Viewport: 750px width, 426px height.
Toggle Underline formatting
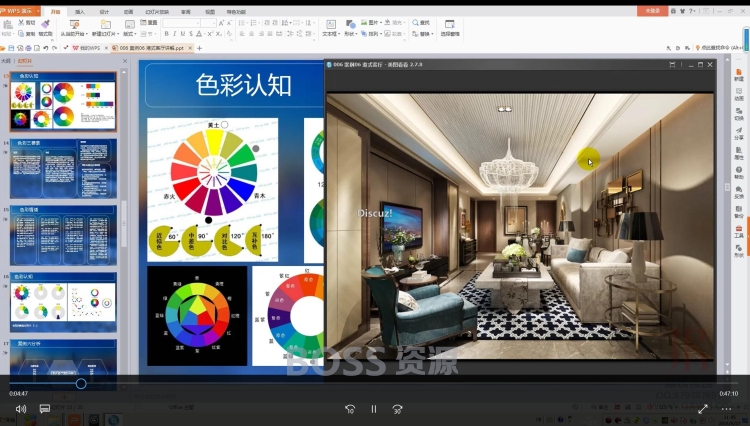tap(183, 34)
